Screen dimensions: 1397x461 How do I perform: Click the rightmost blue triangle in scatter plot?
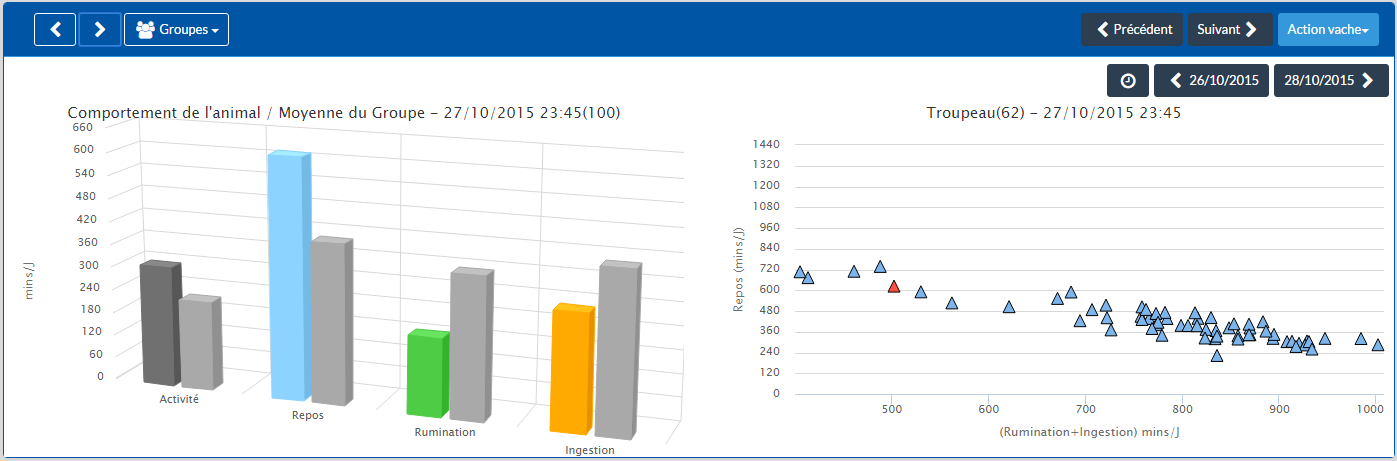coord(1378,345)
